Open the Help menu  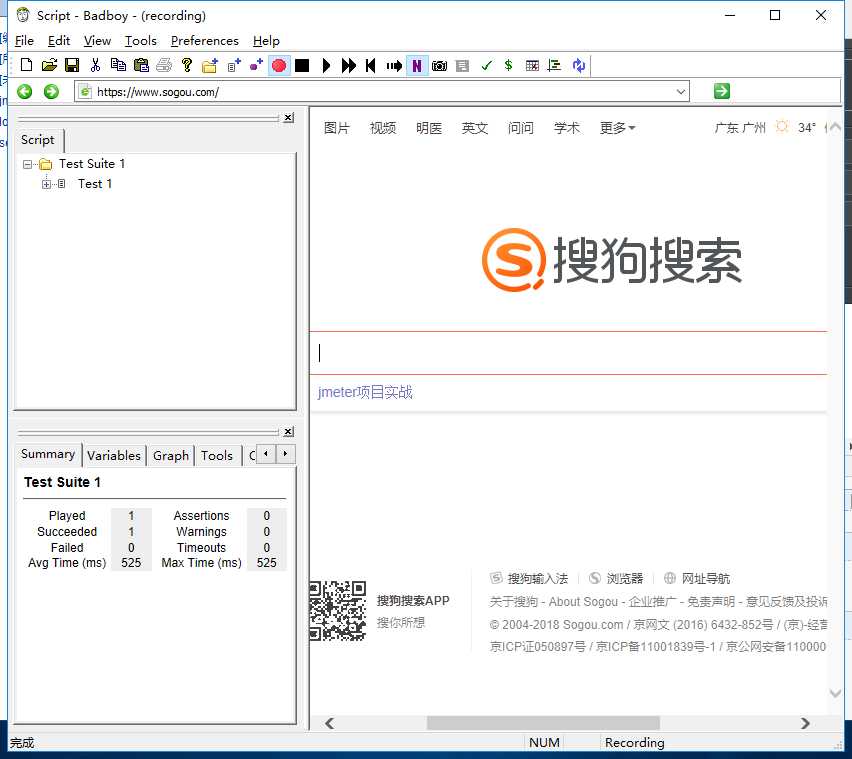click(x=266, y=41)
